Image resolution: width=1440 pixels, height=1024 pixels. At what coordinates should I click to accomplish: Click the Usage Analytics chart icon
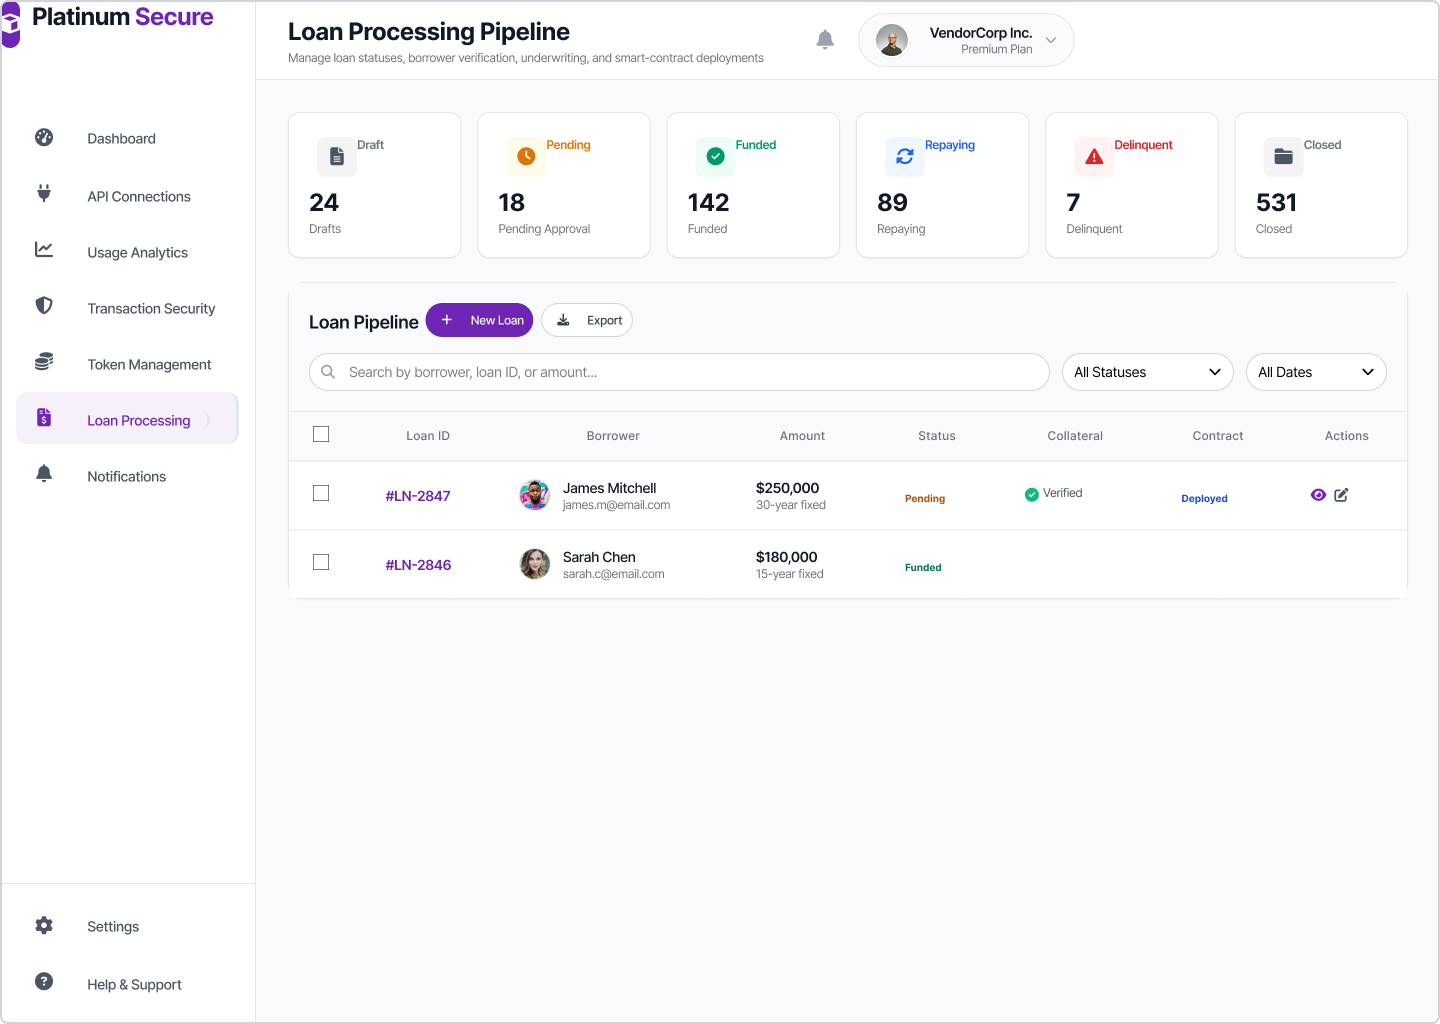tap(44, 249)
